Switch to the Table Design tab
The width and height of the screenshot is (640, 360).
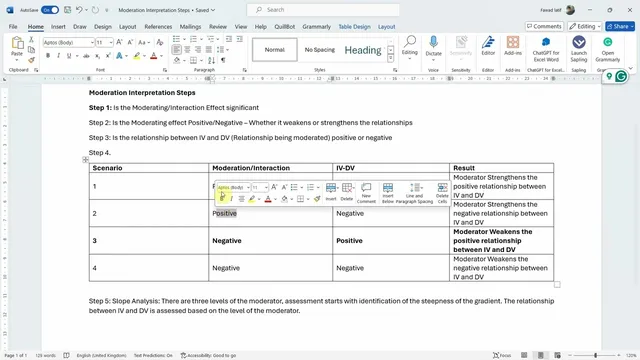coord(354,27)
